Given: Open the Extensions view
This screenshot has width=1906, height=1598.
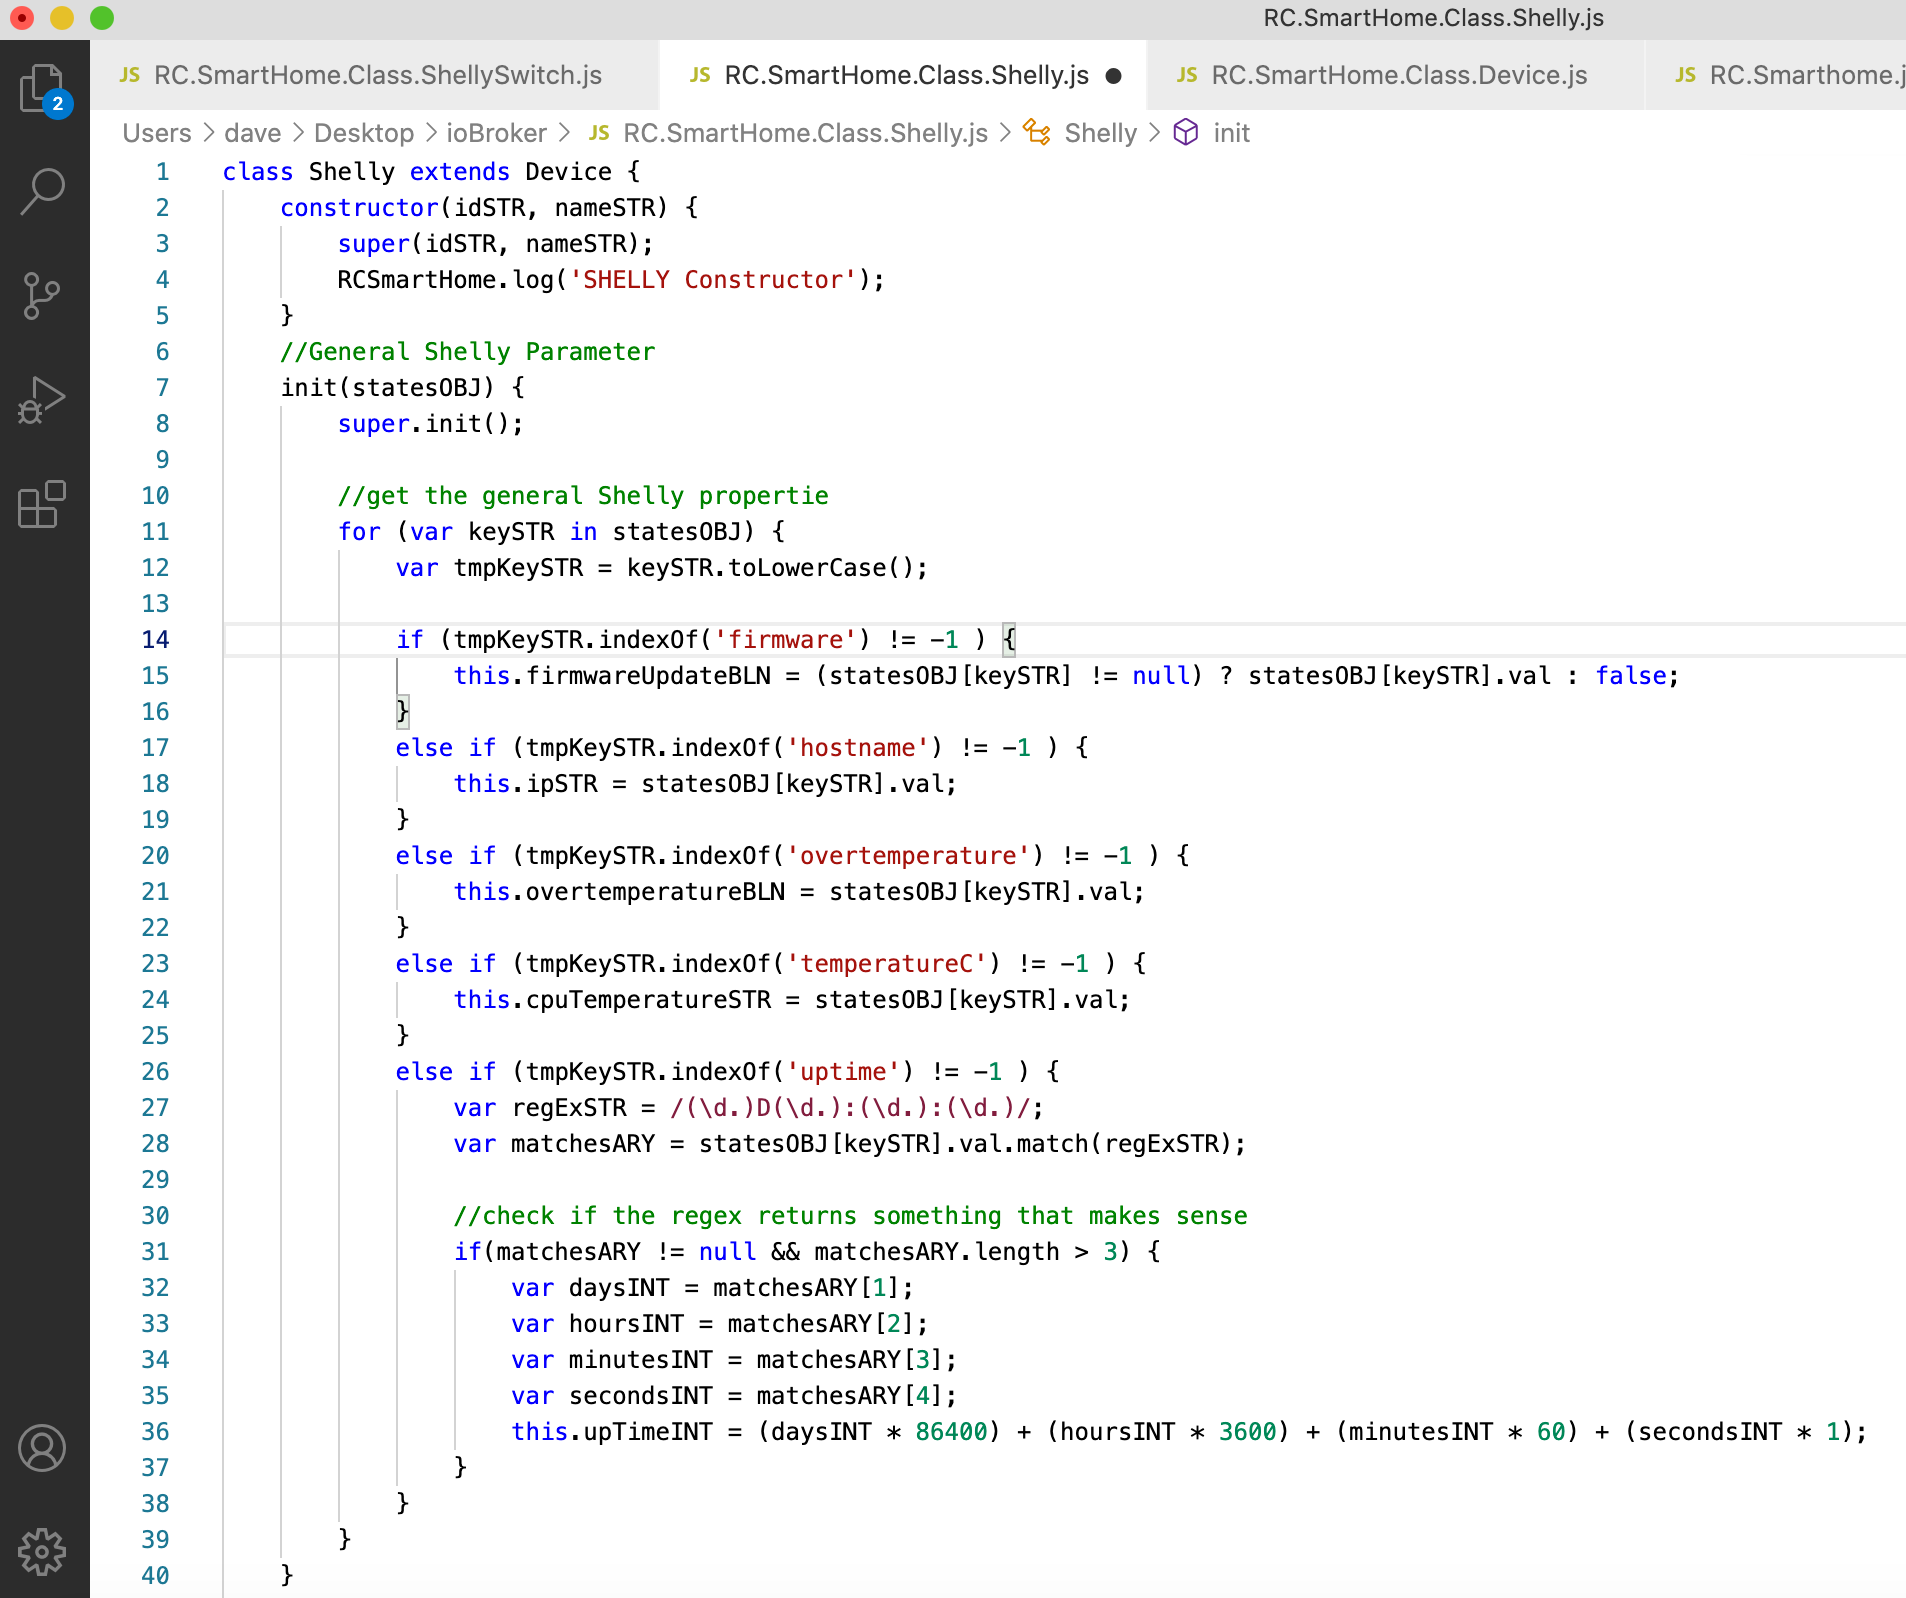Looking at the screenshot, I should [x=42, y=504].
